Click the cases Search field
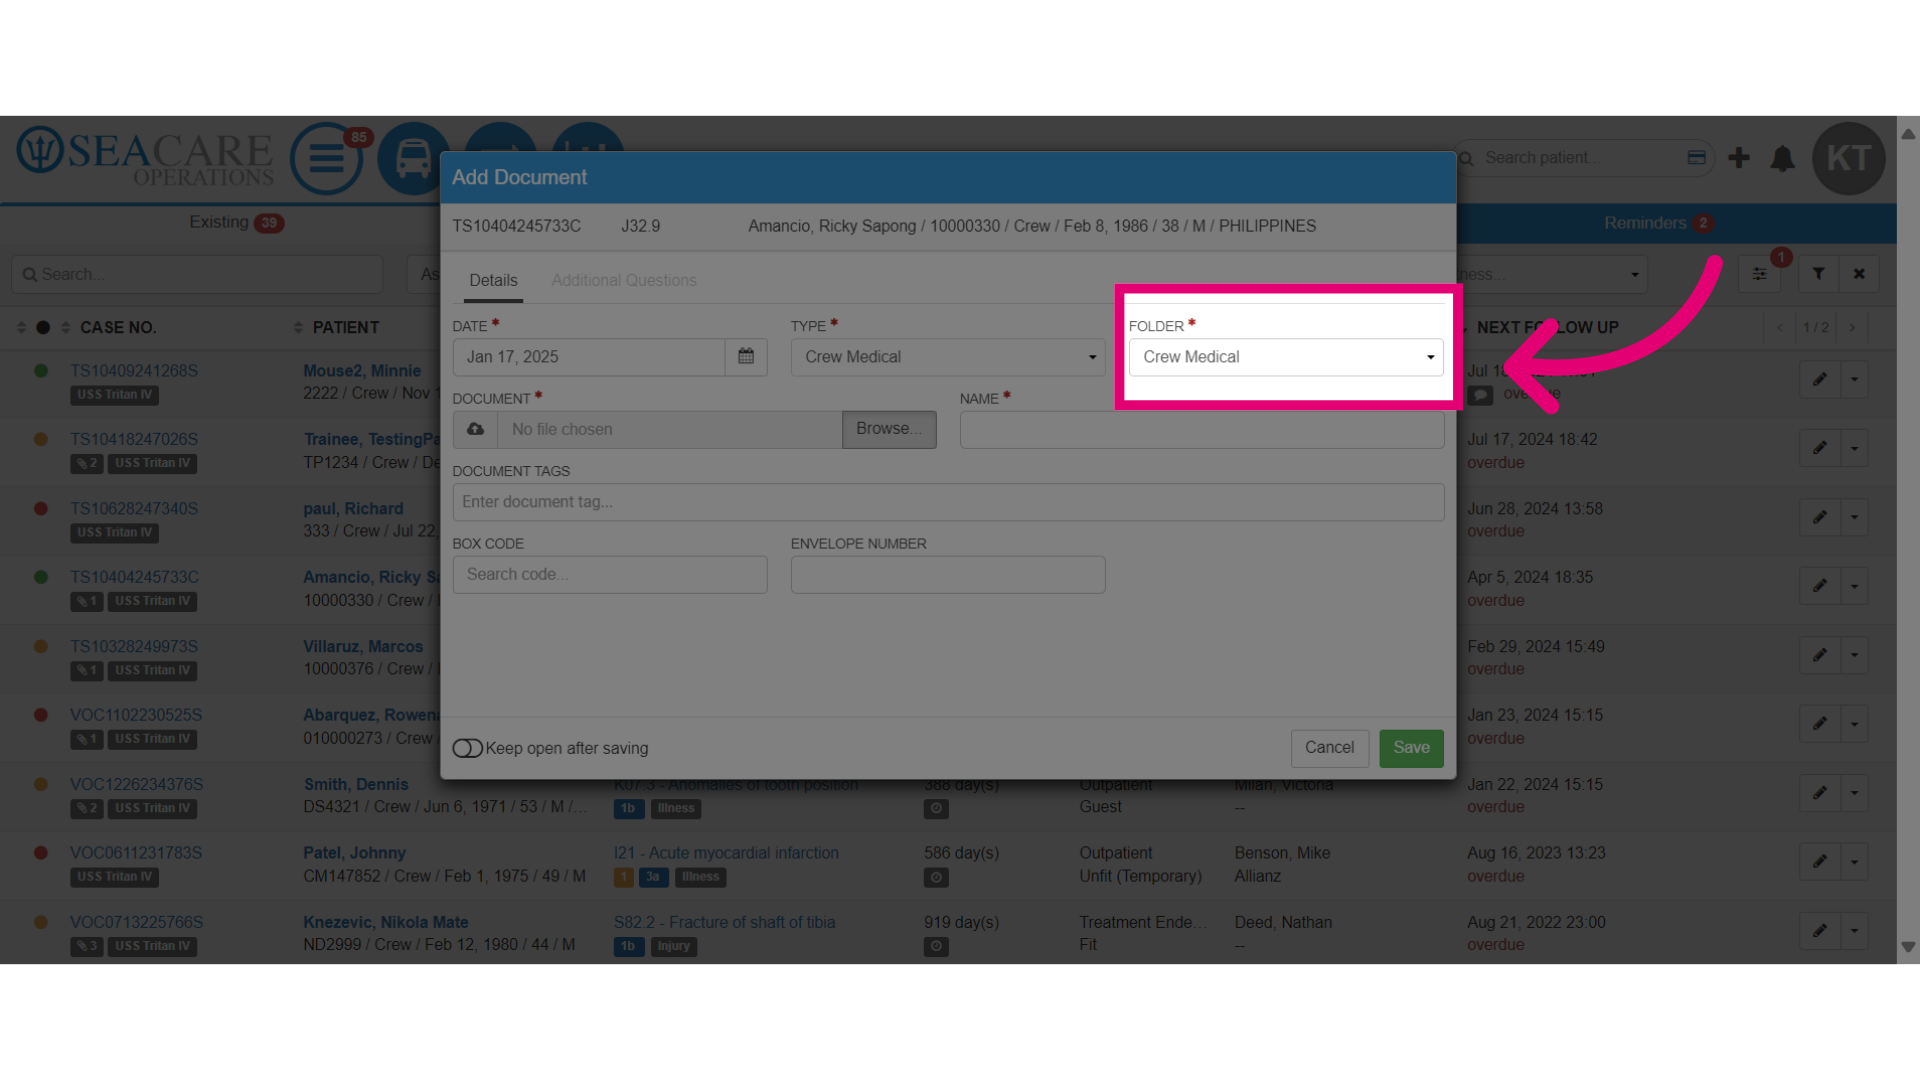Screen dimensions: 1920x1080 [197, 274]
